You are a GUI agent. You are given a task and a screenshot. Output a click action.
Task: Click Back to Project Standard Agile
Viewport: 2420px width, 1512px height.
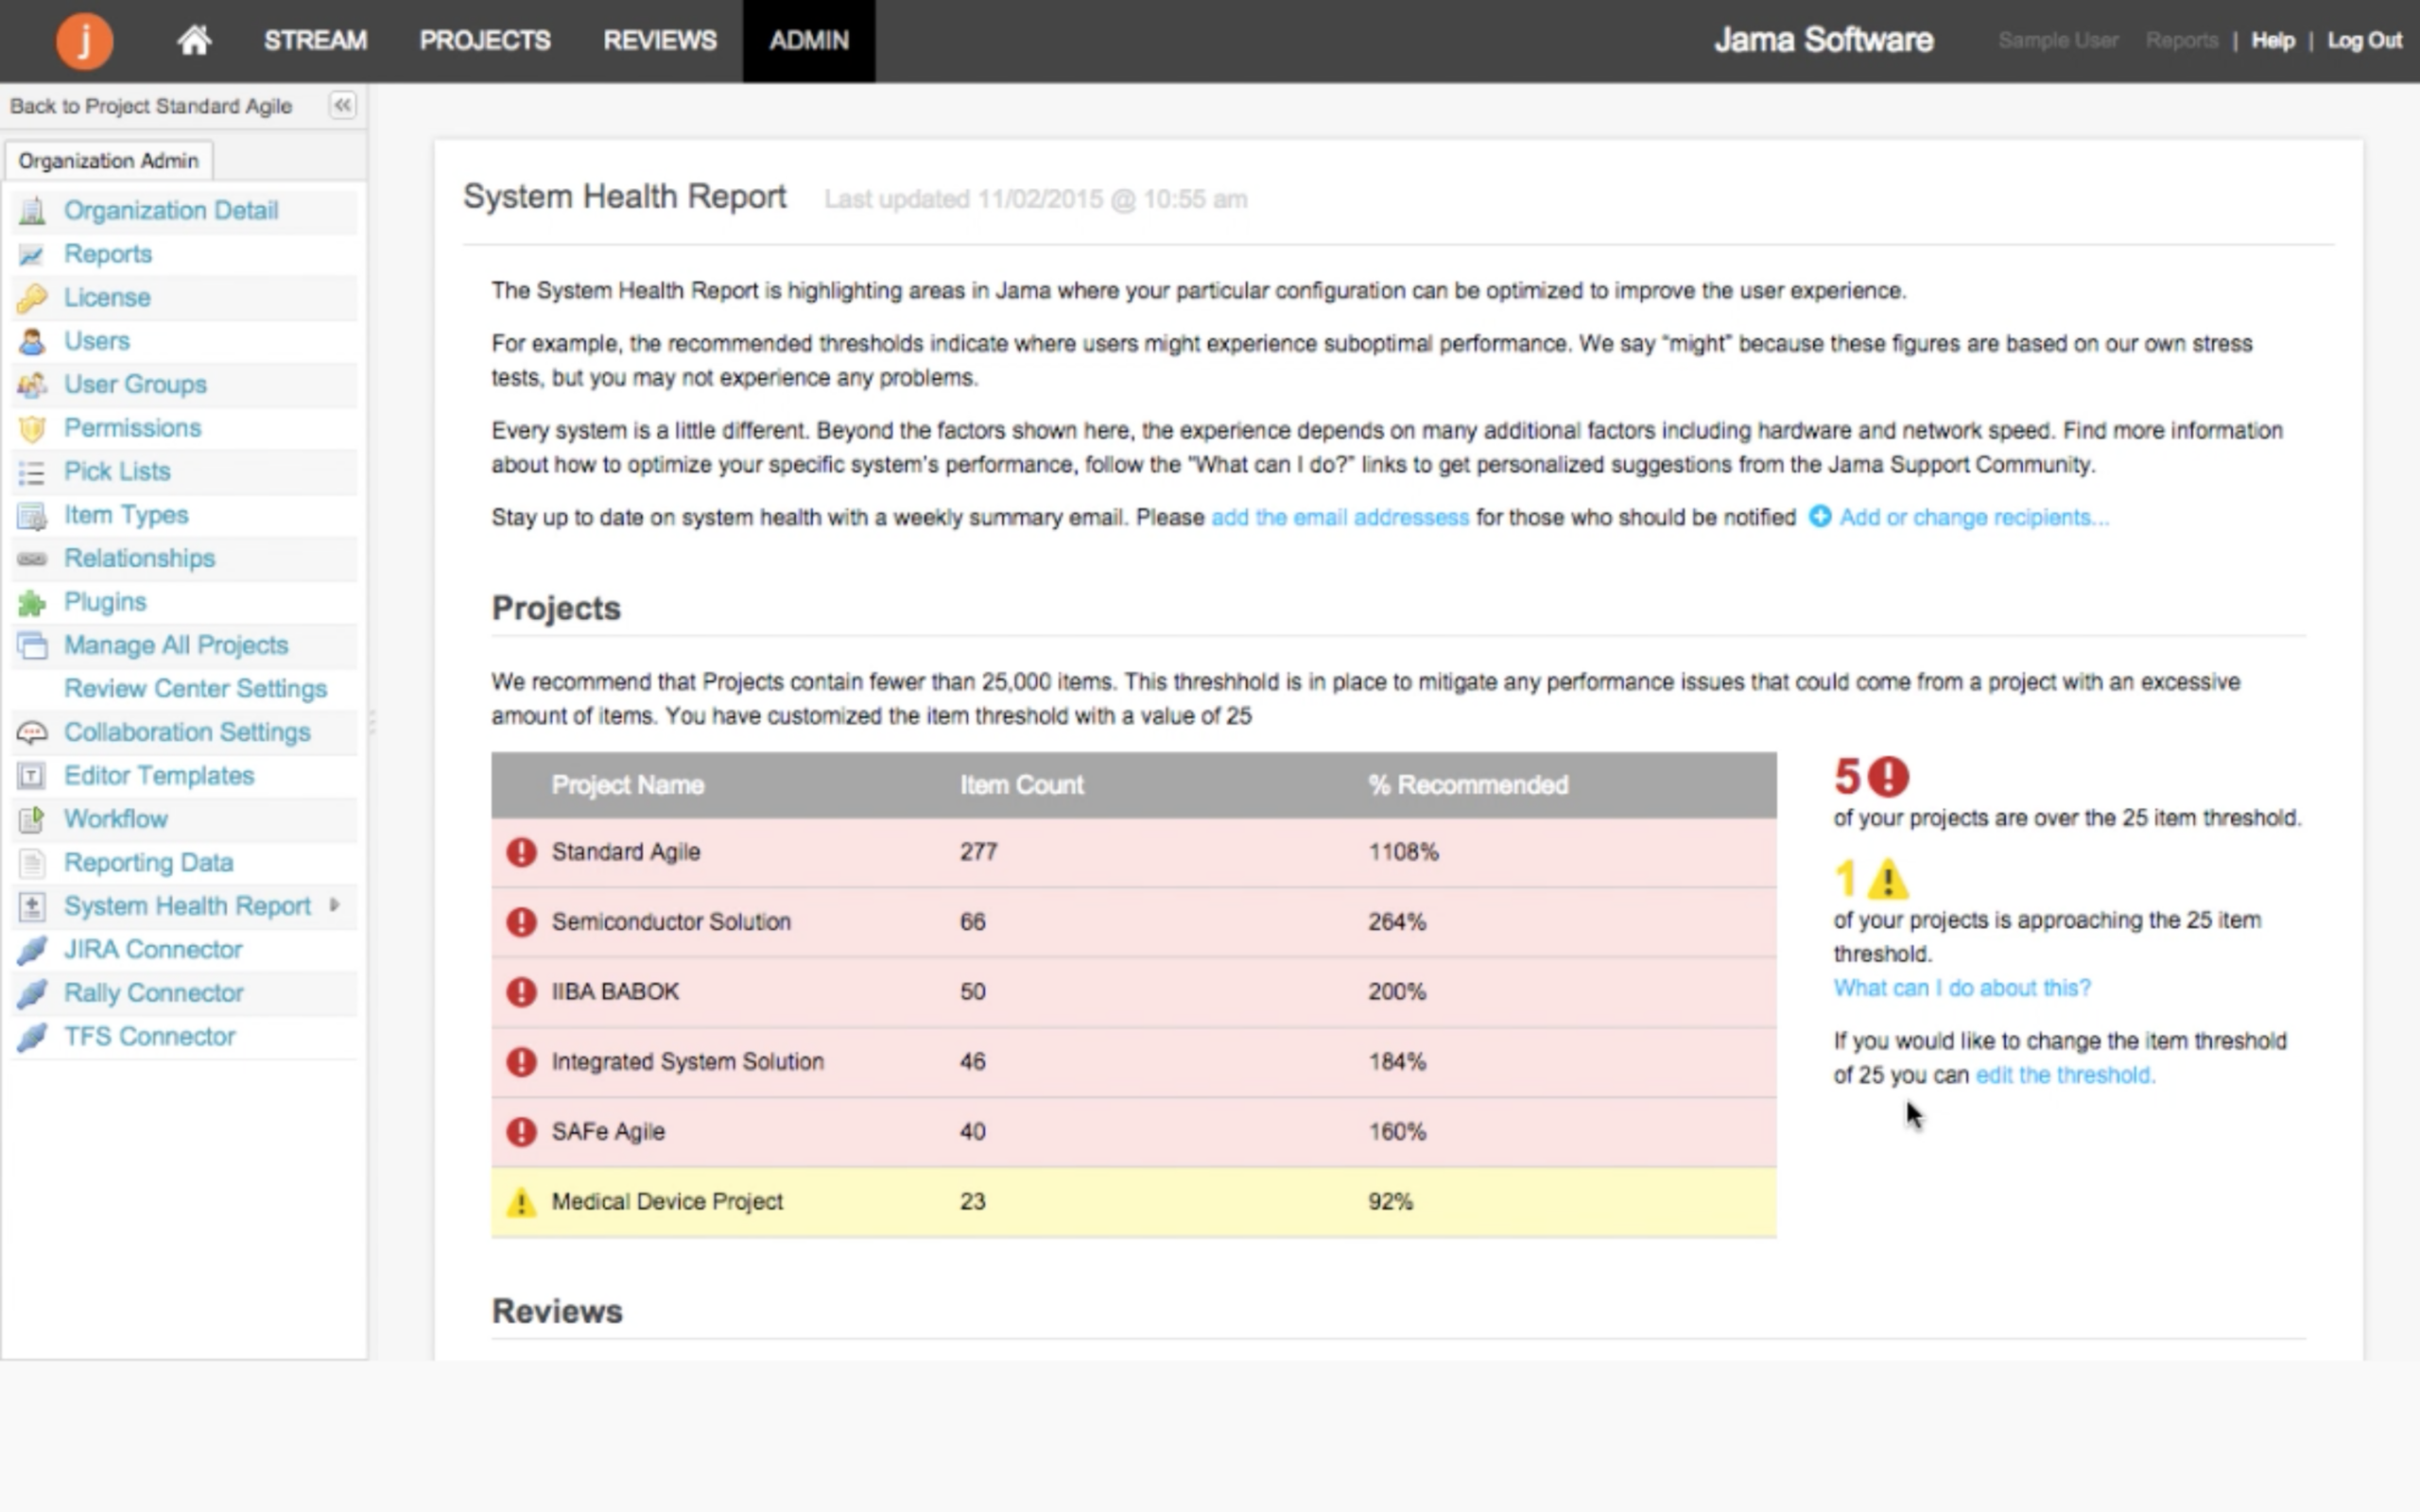click(151, 106)
